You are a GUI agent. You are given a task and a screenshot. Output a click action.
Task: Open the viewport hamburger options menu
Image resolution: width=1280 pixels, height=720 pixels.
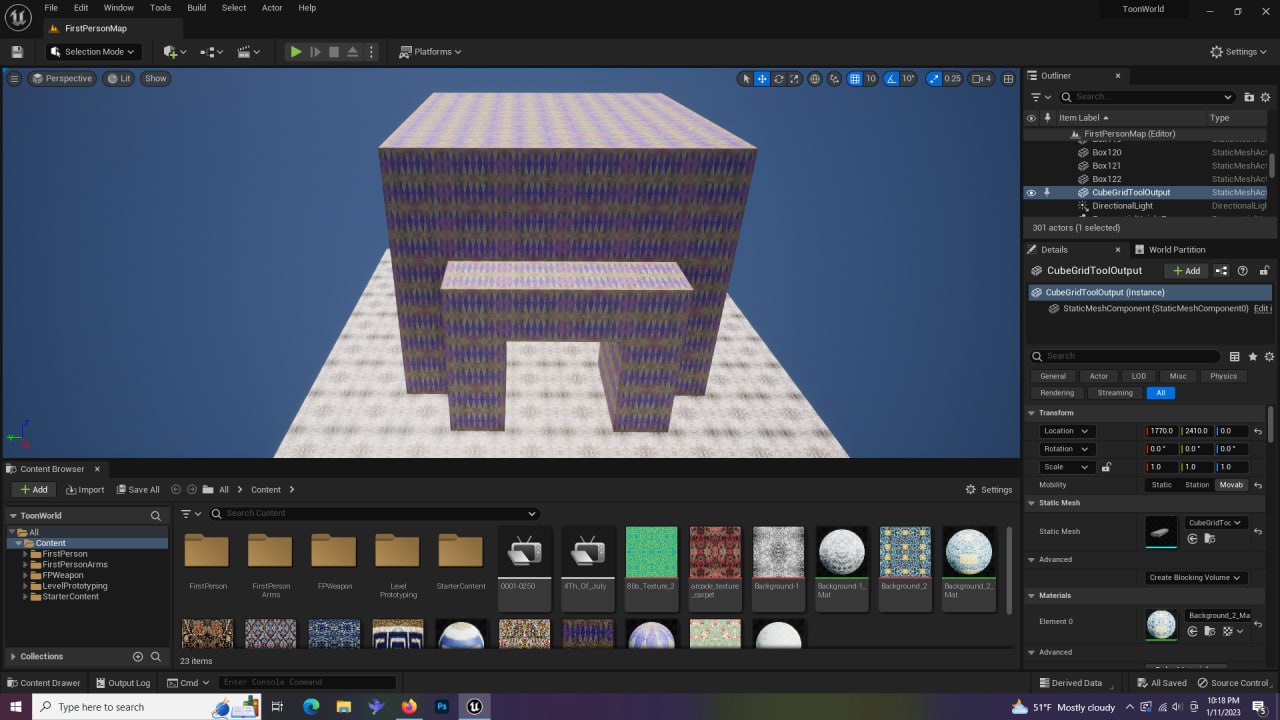click(14, 79)
